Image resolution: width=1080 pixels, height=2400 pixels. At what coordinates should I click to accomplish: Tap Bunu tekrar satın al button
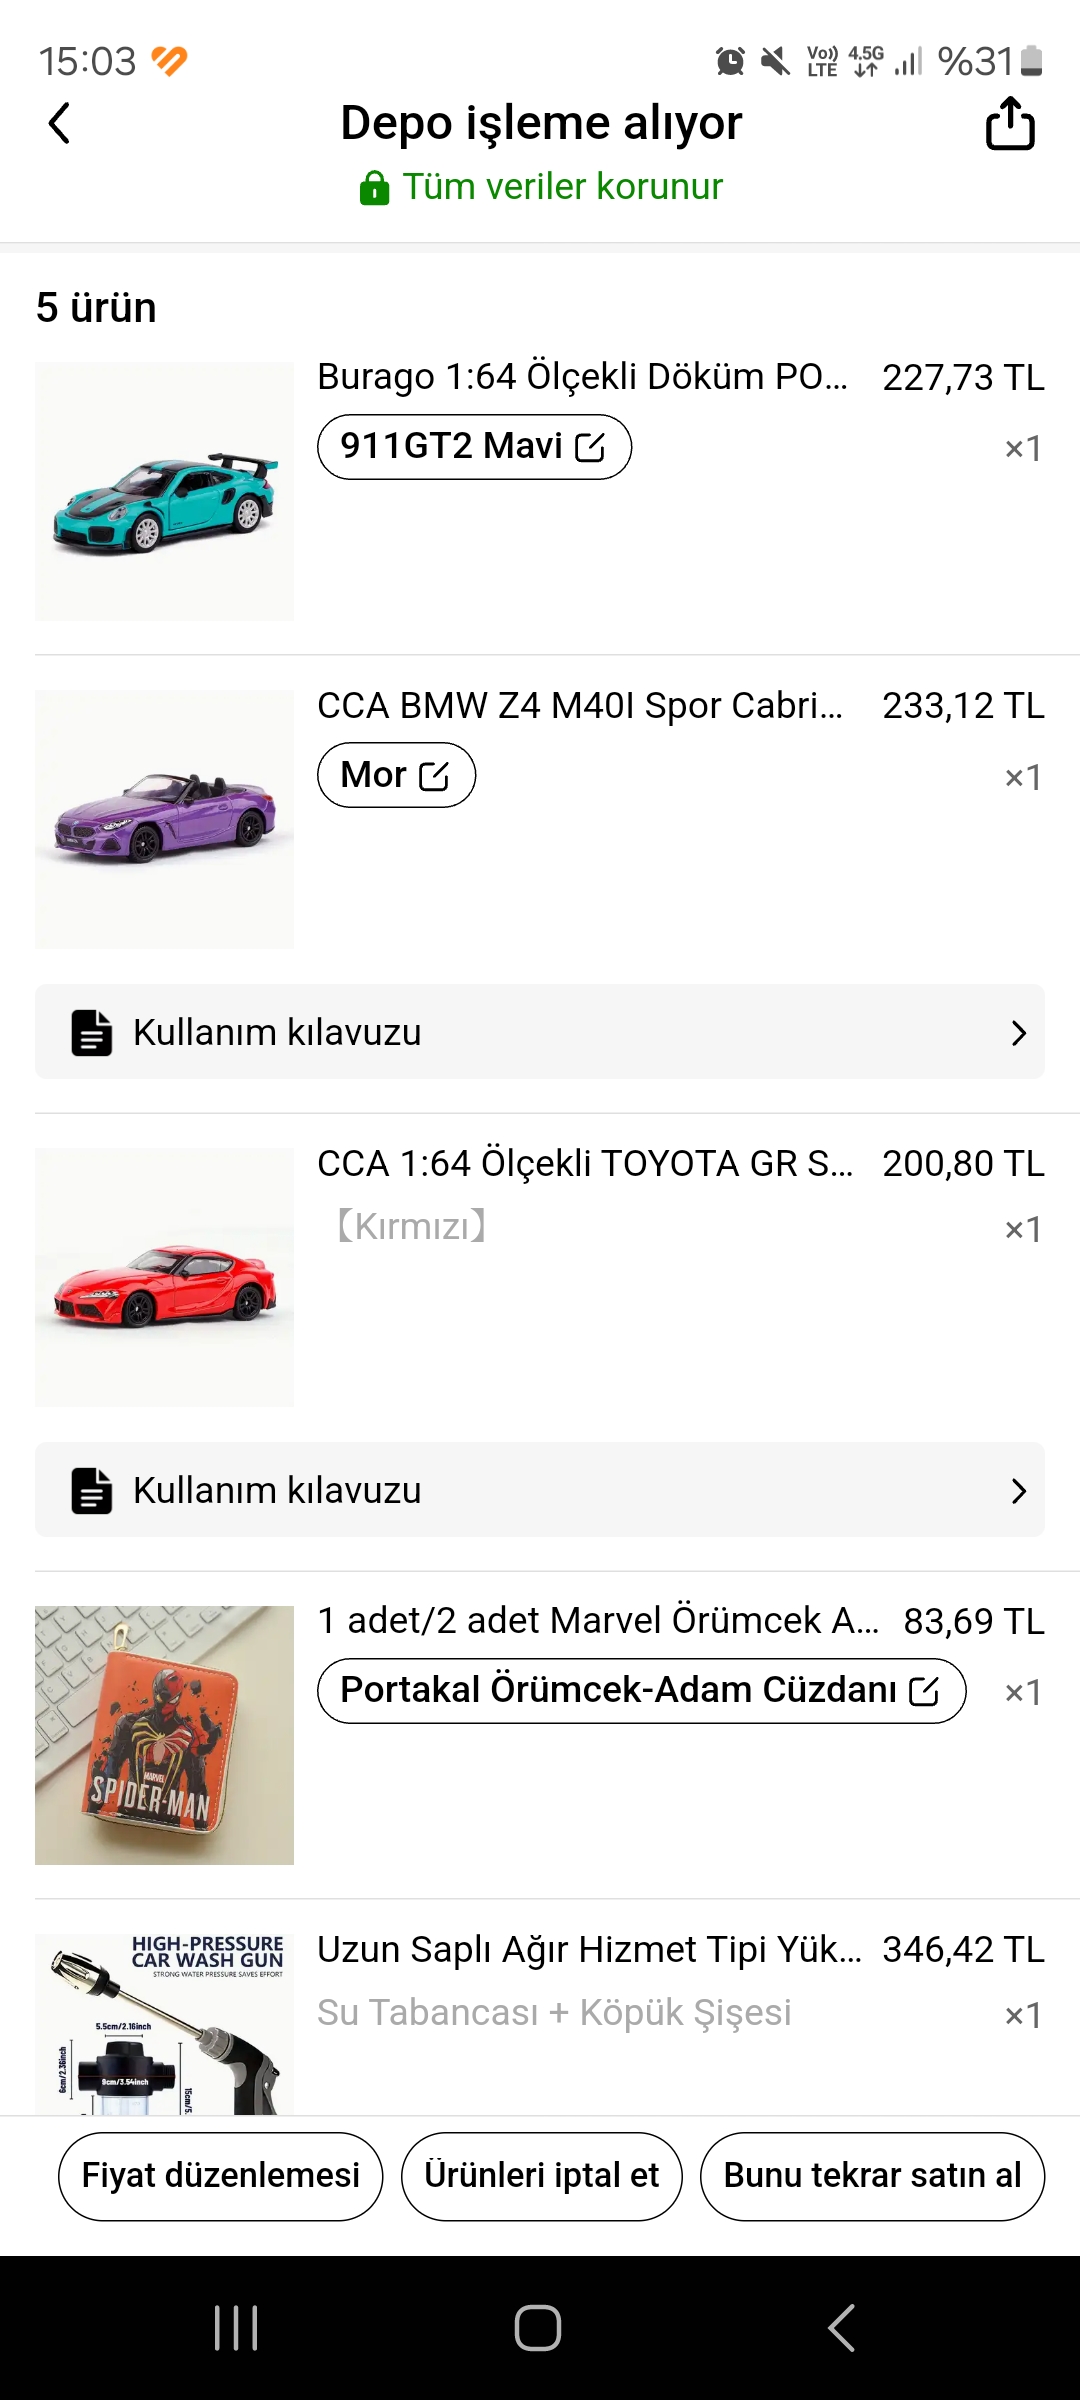[872, 2176]
